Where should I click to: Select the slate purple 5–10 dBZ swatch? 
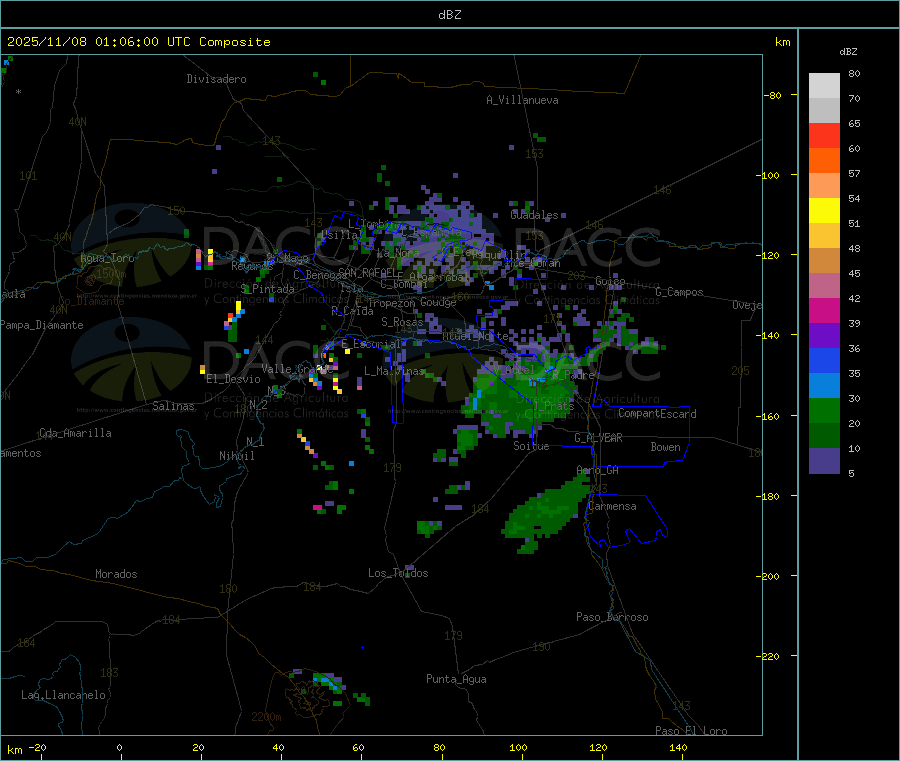824,461
